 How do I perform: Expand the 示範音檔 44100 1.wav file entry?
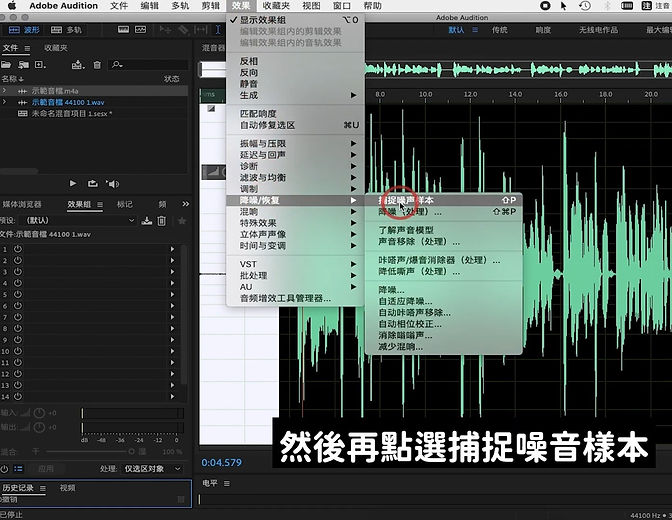4,102
